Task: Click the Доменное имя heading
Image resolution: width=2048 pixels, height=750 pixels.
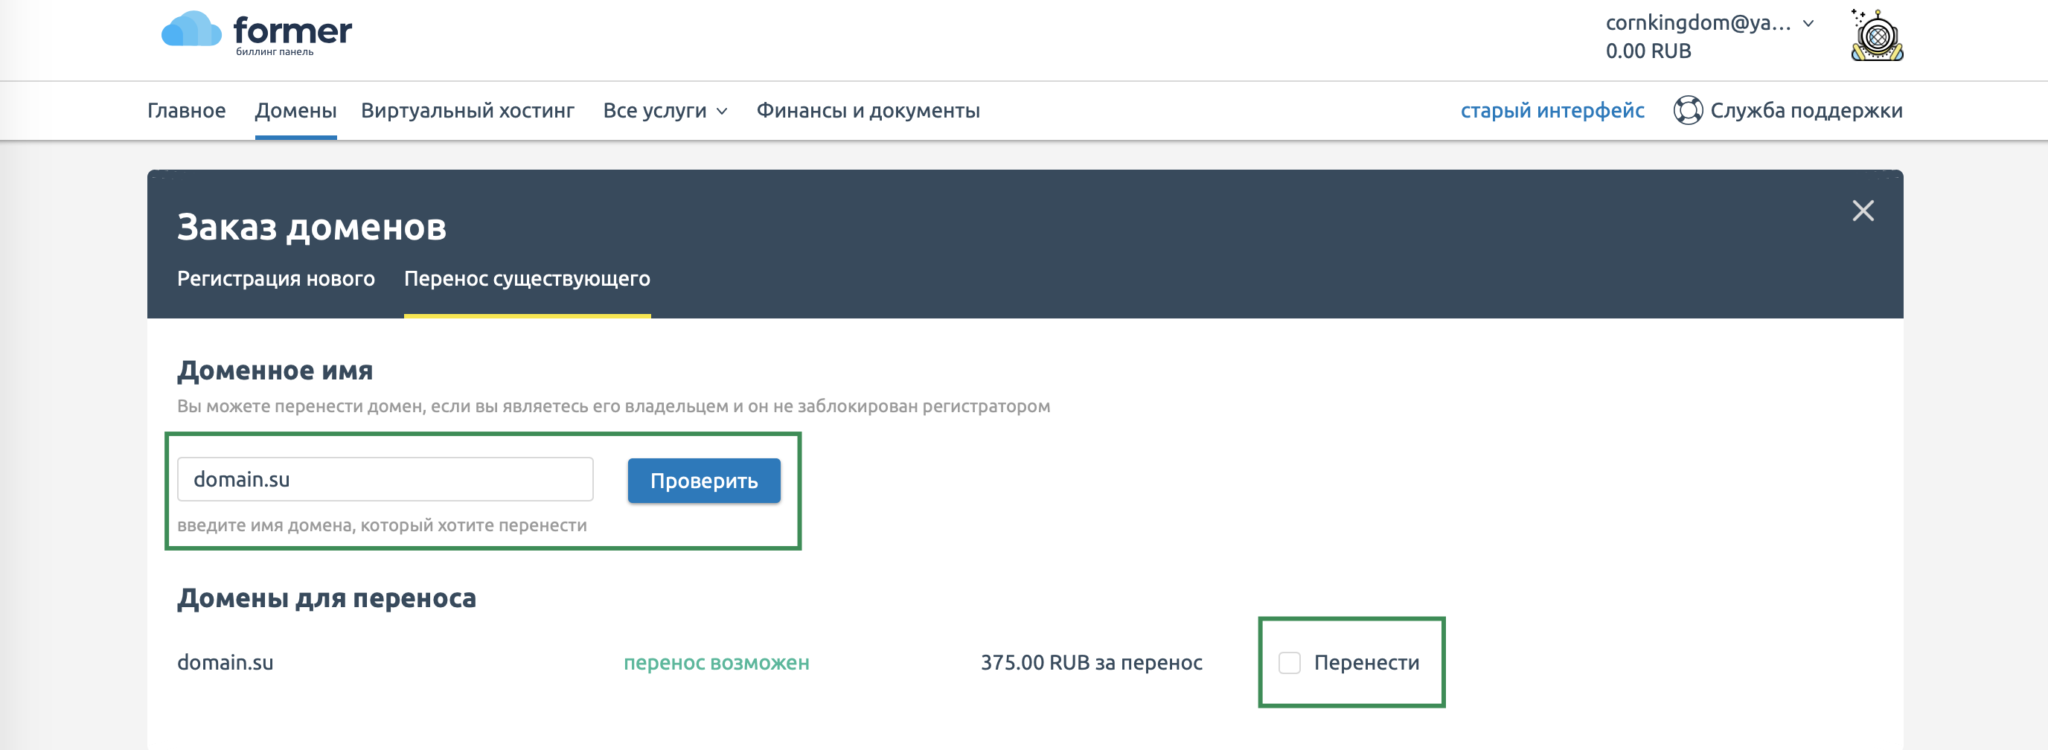Action: pyautogui.click(x=275, y=371)
